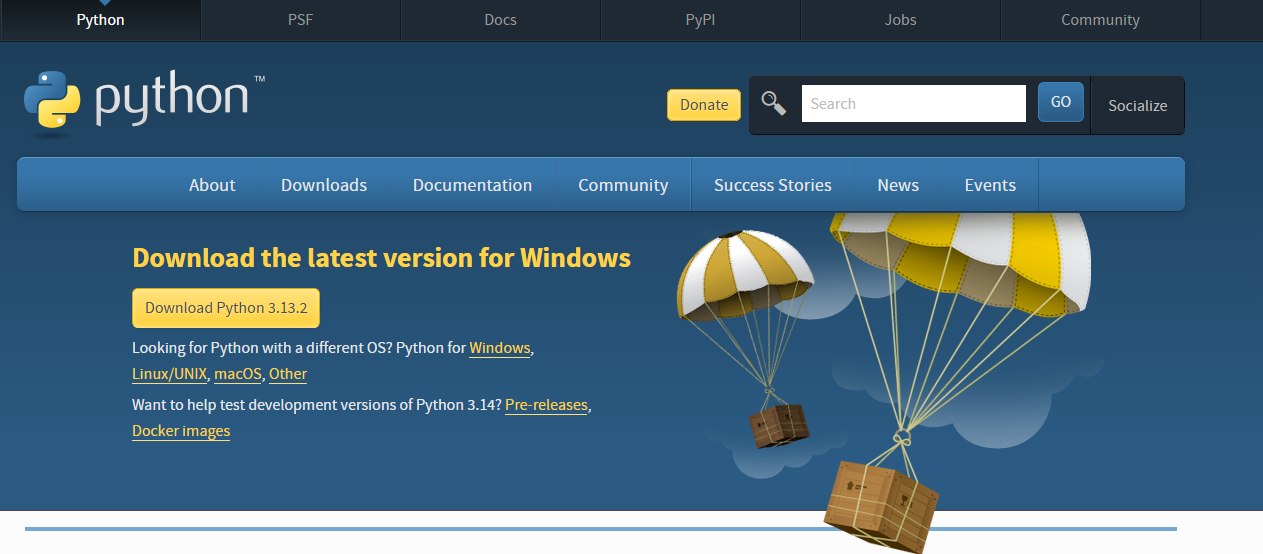Open the Success Stories navigation item

(773, 185)
